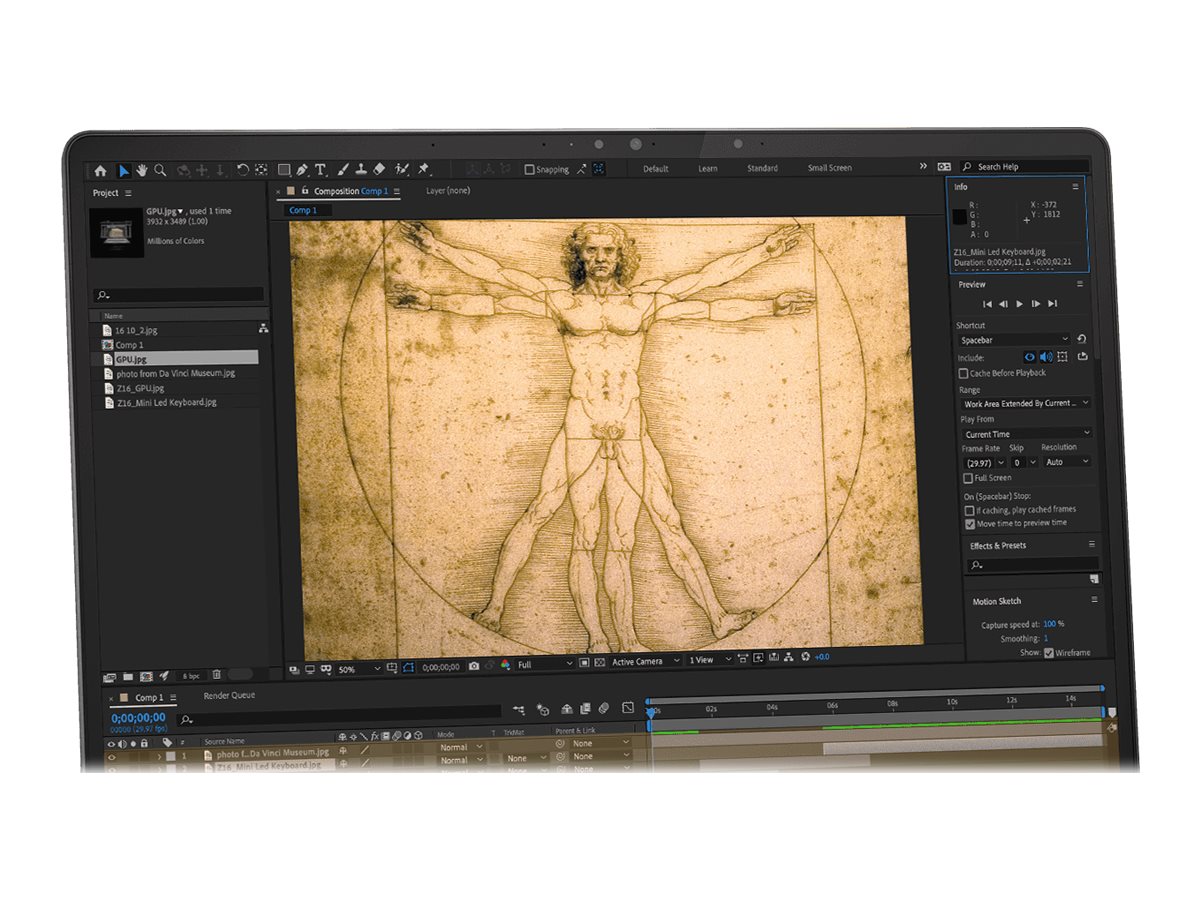Toggle the Snapping checkbox
This screenshot has height=900, width=1200.
coord(530,170)
